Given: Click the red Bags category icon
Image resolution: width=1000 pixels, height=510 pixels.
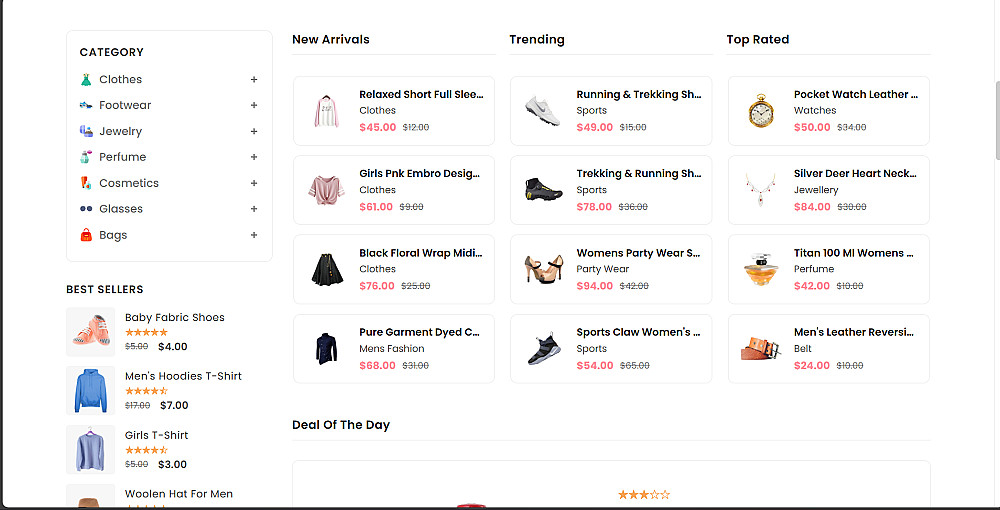Looking at the screenshot, I should [x=86, y=235].
